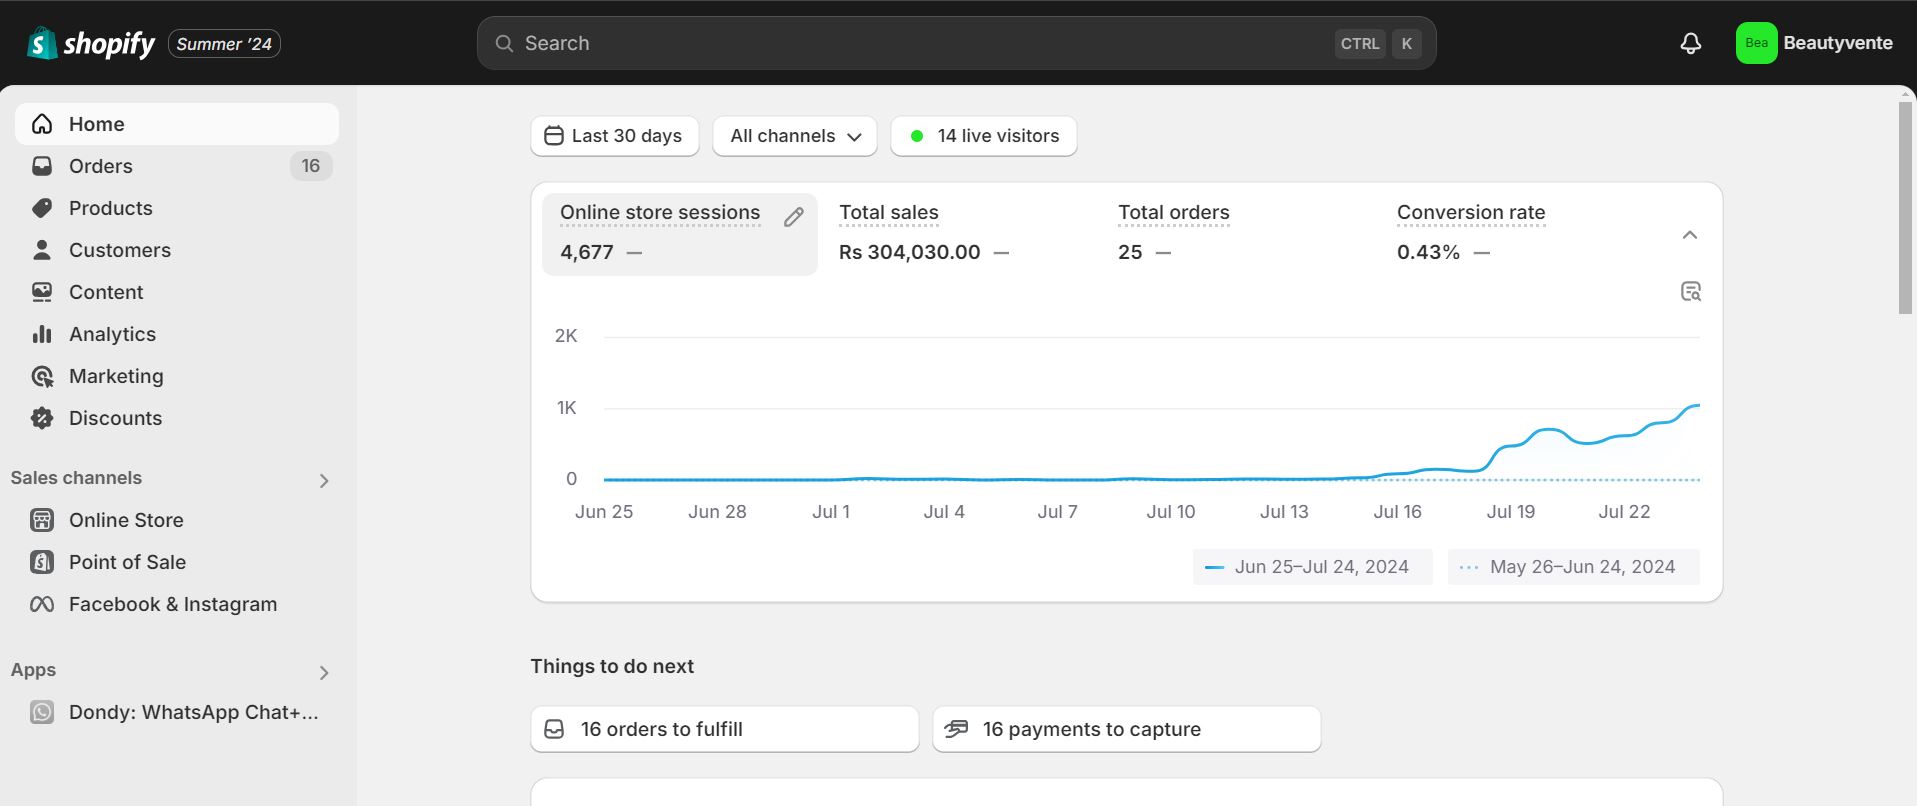The width and height of the screenshot is (1917, 806).
Task: Open the Last 30 days date picker
Action: [x=615, y=136]
